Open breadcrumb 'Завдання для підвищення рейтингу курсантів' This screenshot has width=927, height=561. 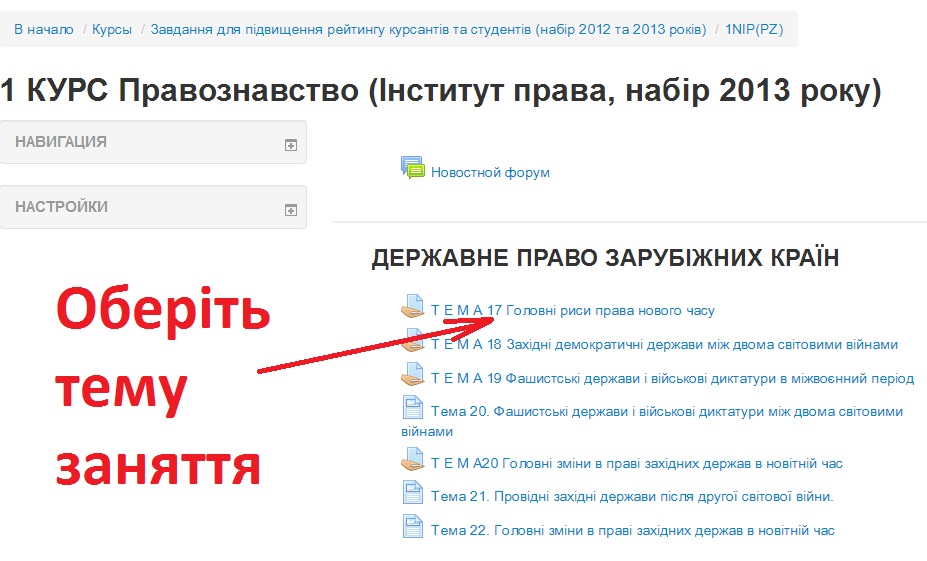[x=428, y=30]
